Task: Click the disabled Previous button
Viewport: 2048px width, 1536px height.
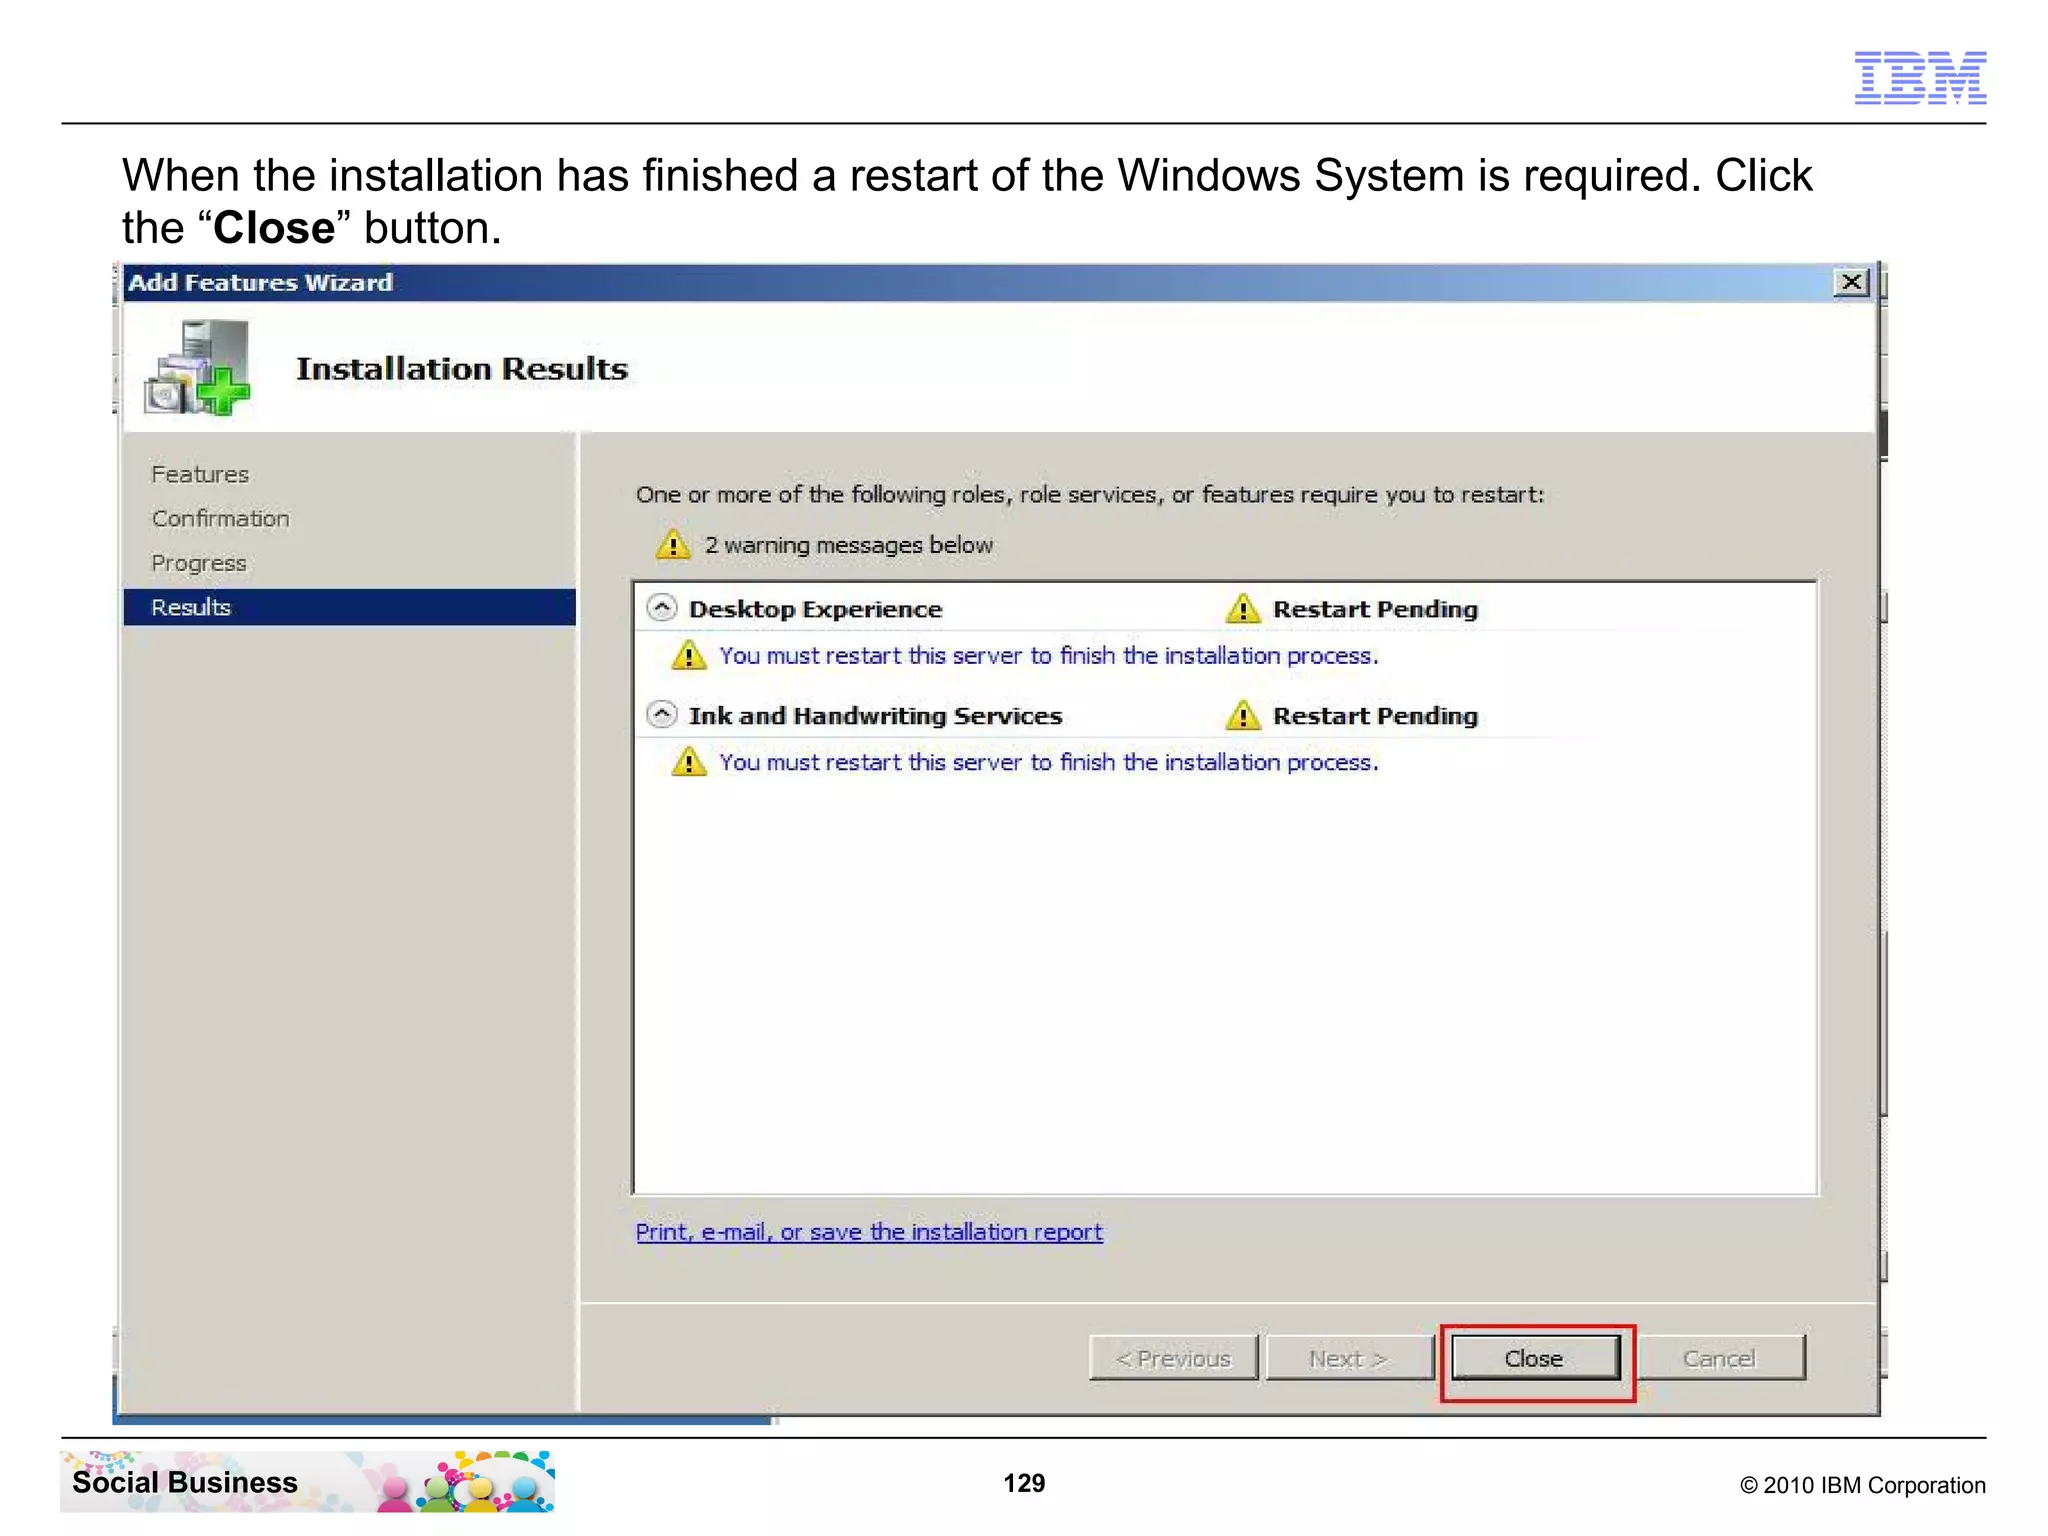Action: coord(1173,1358)
